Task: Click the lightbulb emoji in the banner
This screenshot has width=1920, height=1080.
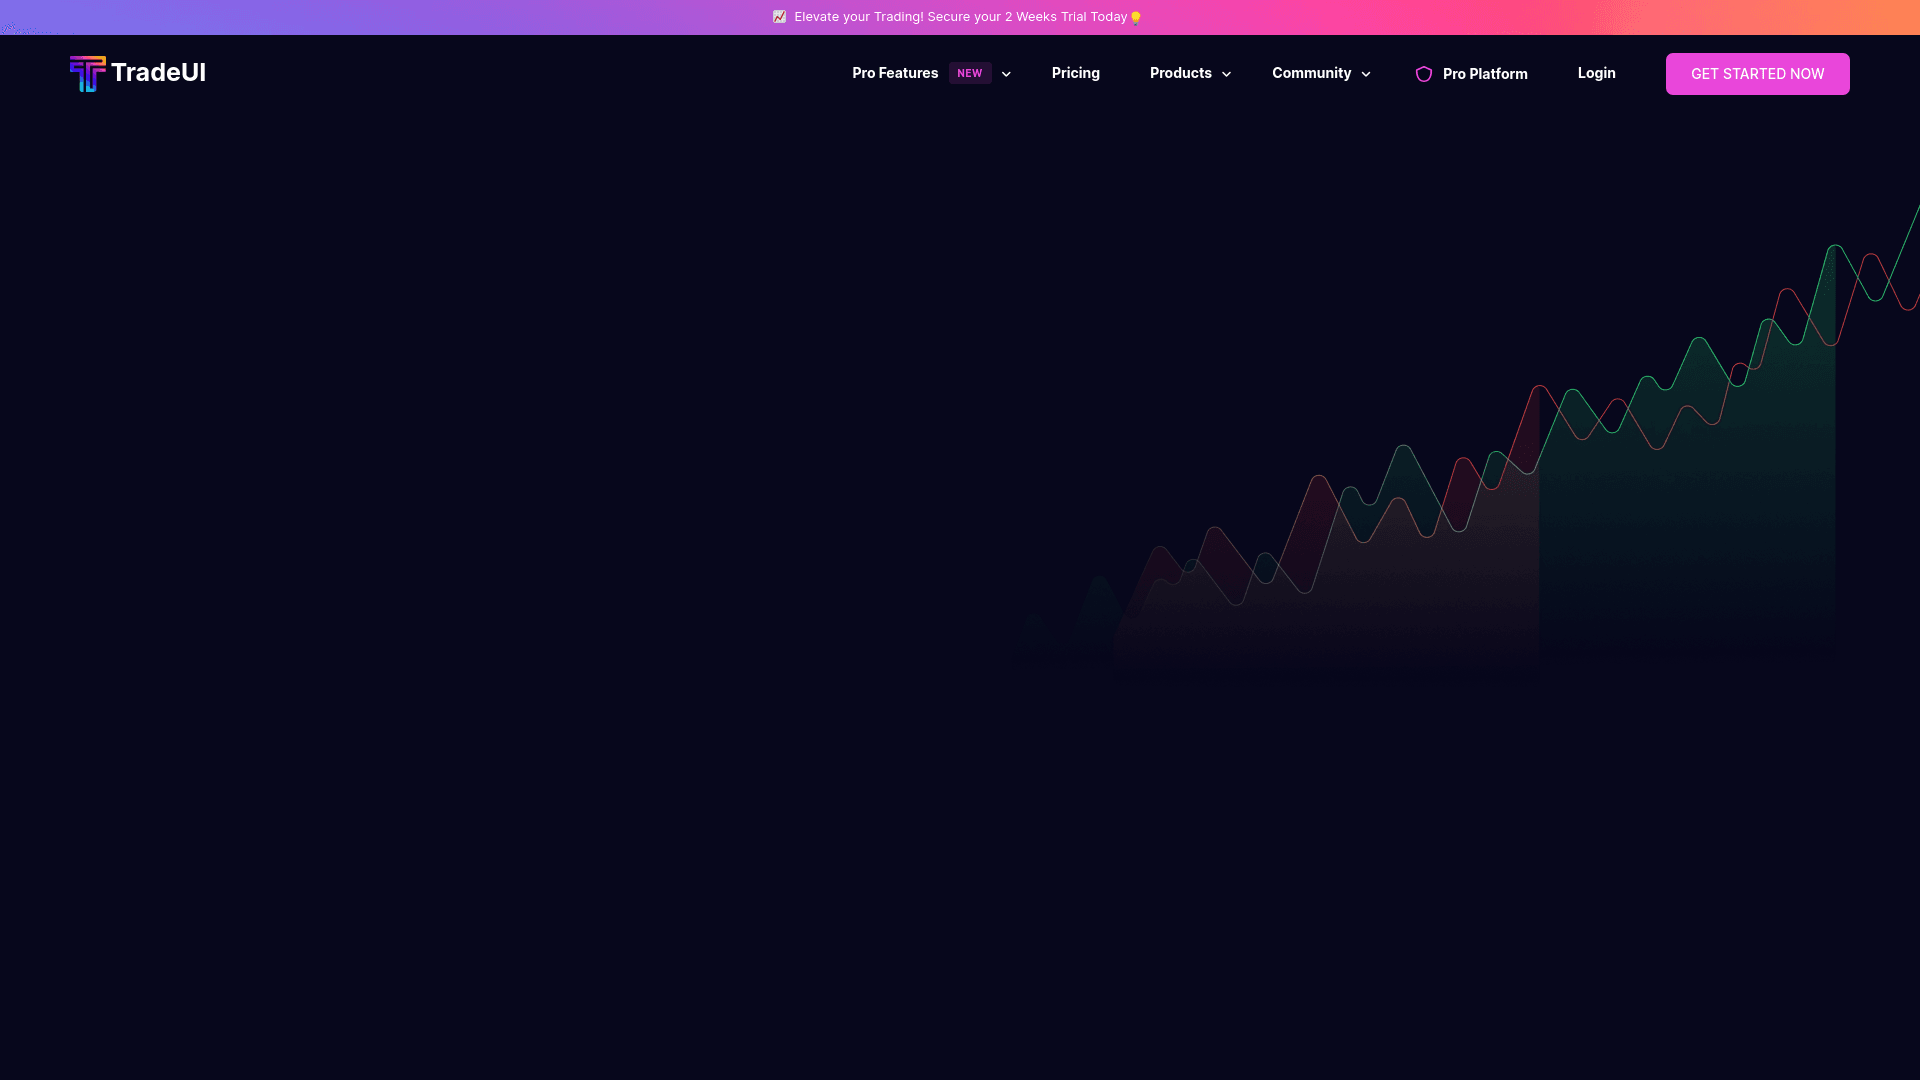Action: [1135, 18]
